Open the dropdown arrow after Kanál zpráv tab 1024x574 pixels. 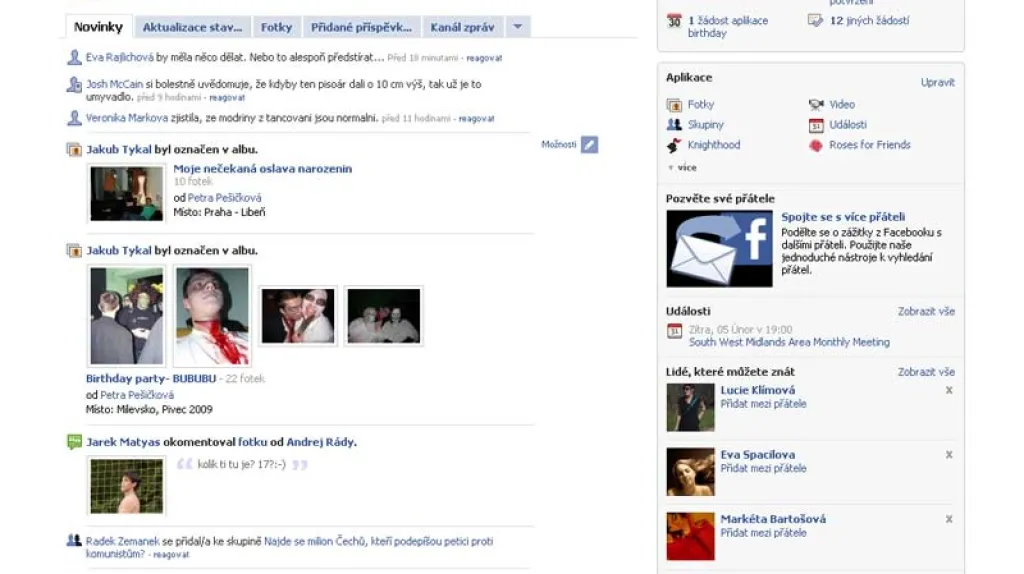coord(517,27)
